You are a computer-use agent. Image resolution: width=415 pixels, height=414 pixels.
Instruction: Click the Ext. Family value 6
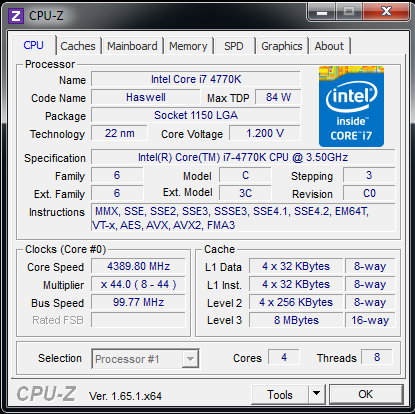[117, 193]
